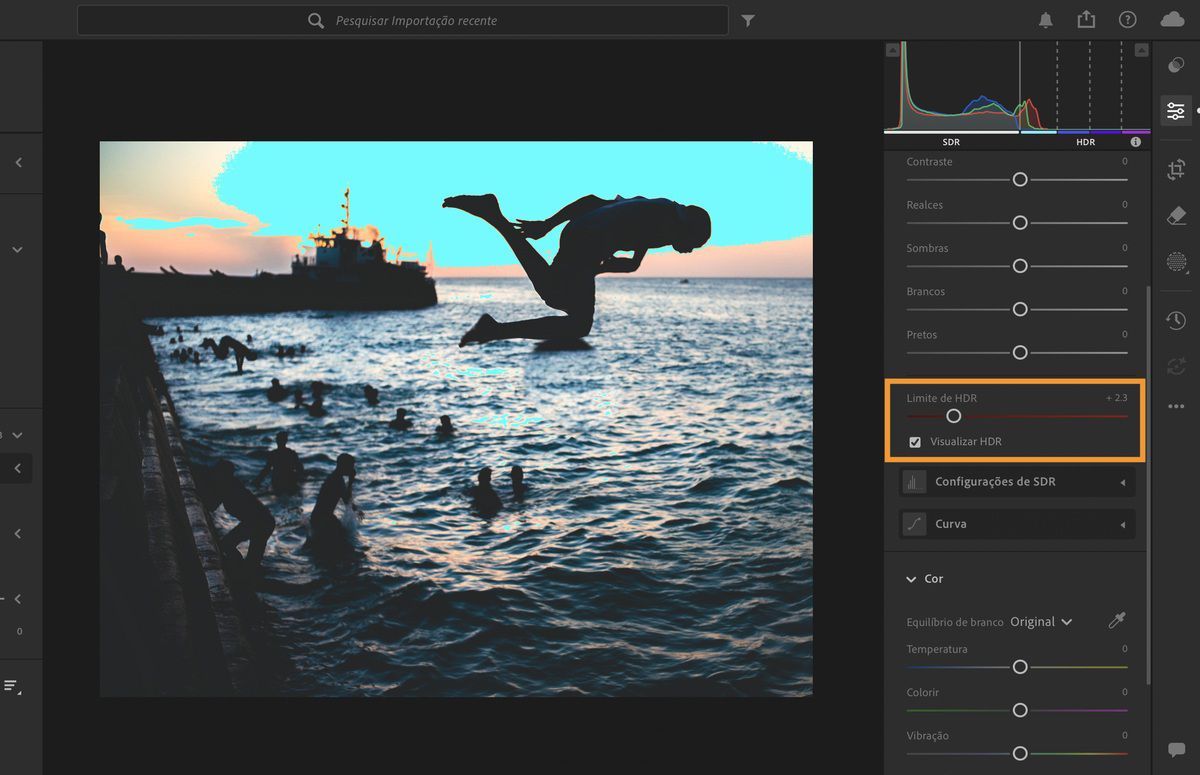This screenshot has height=775, width=1200.
Task: Open the cloud sync status icon
Action: click(1172, 21)
